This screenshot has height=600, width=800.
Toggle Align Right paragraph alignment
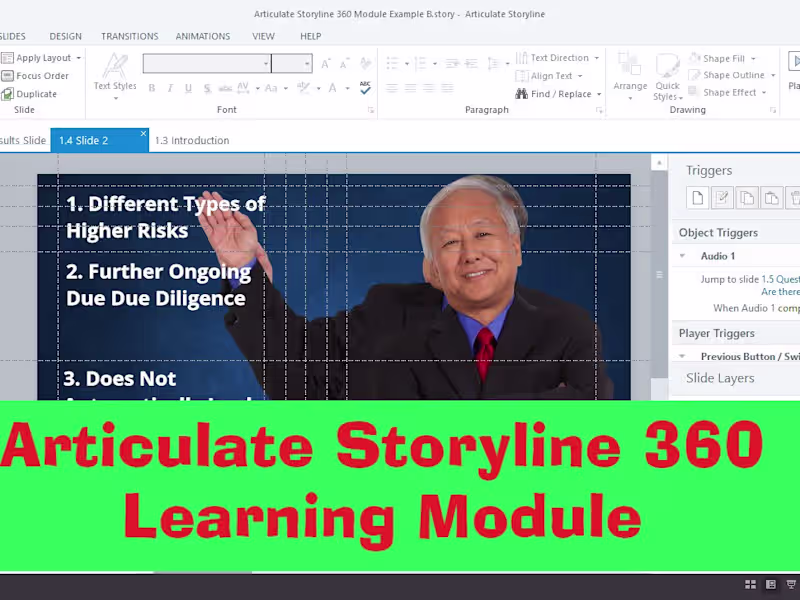tap(429, 88)
